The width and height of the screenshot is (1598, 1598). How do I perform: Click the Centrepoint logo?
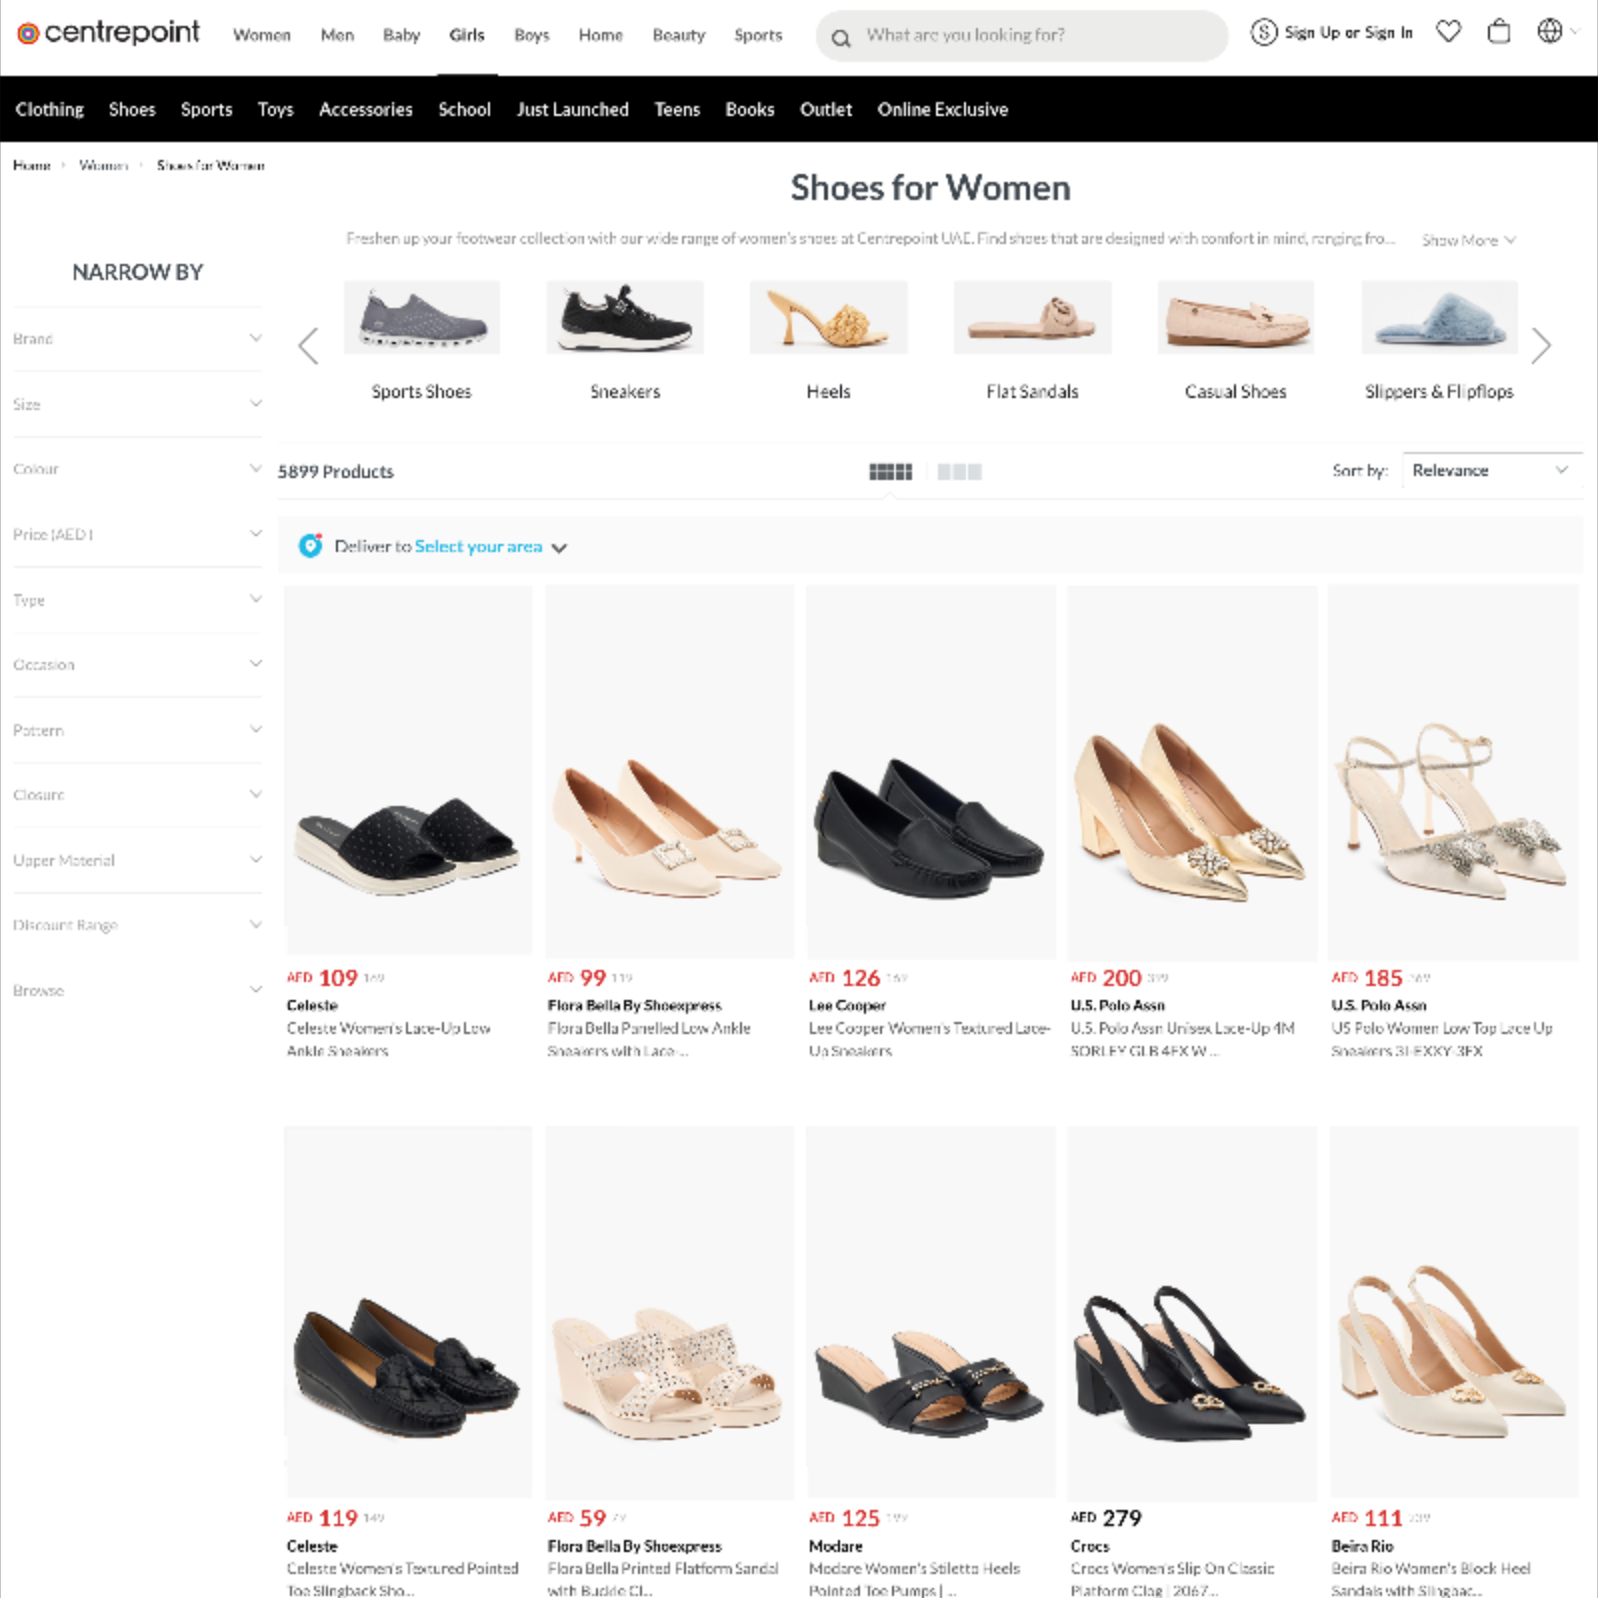coord(108,33)
